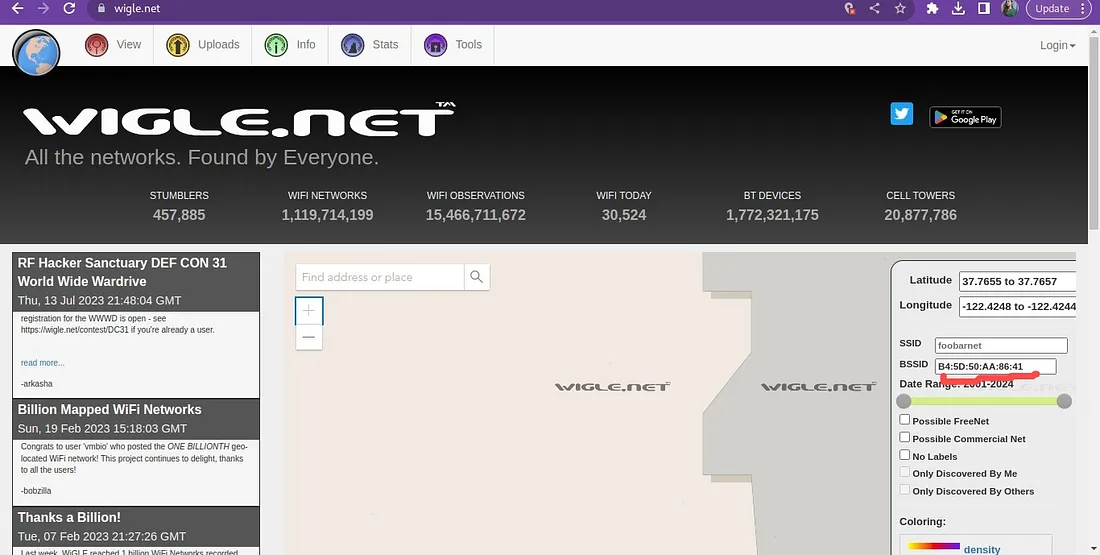Open the browser downloads icon
Image resolution: width=1100 pixels, height=555 pixels.
coord(958,8)
